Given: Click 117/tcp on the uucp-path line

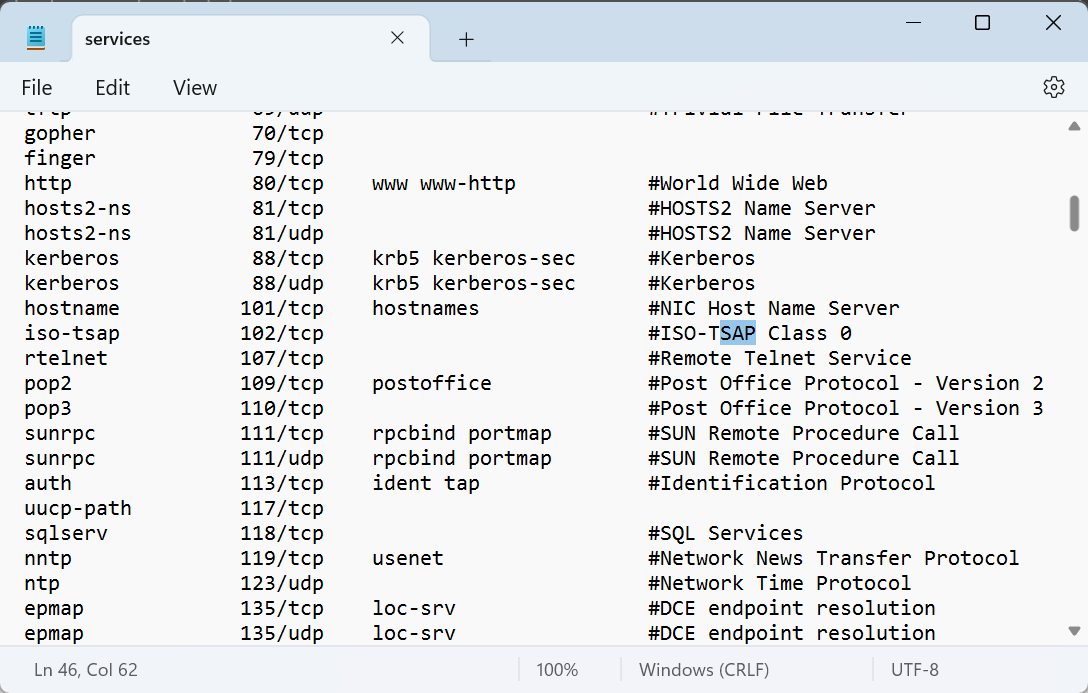Looking at the screenshot, I should coord(282,508).
